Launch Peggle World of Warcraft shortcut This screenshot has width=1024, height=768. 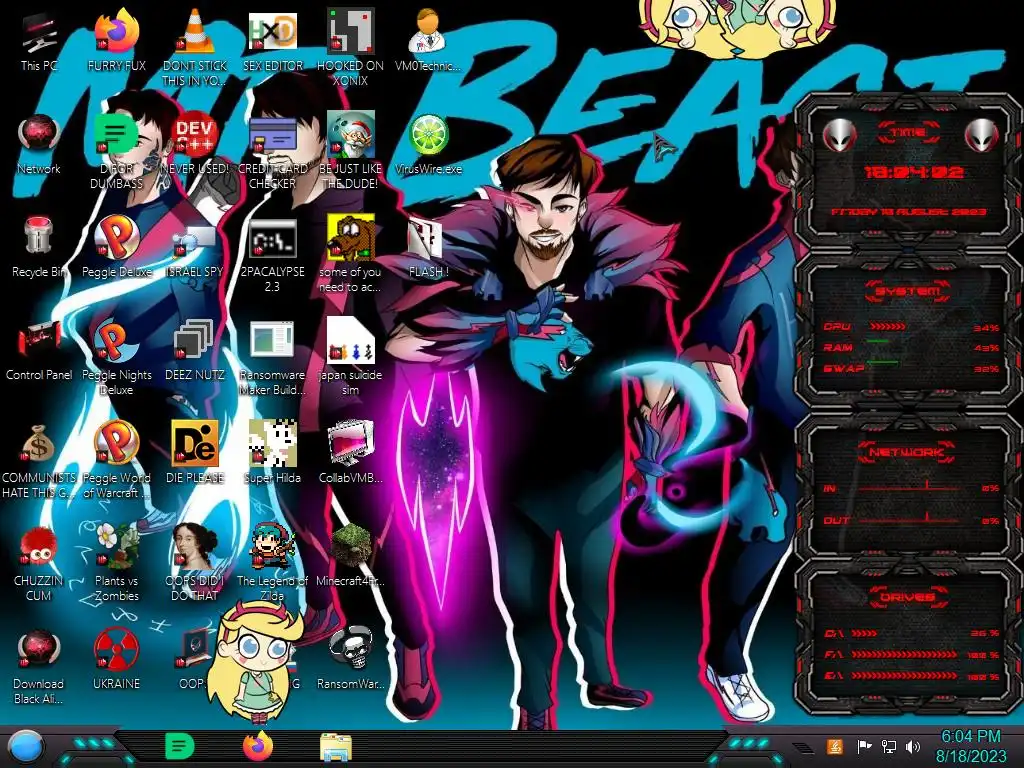coord(116,461)
